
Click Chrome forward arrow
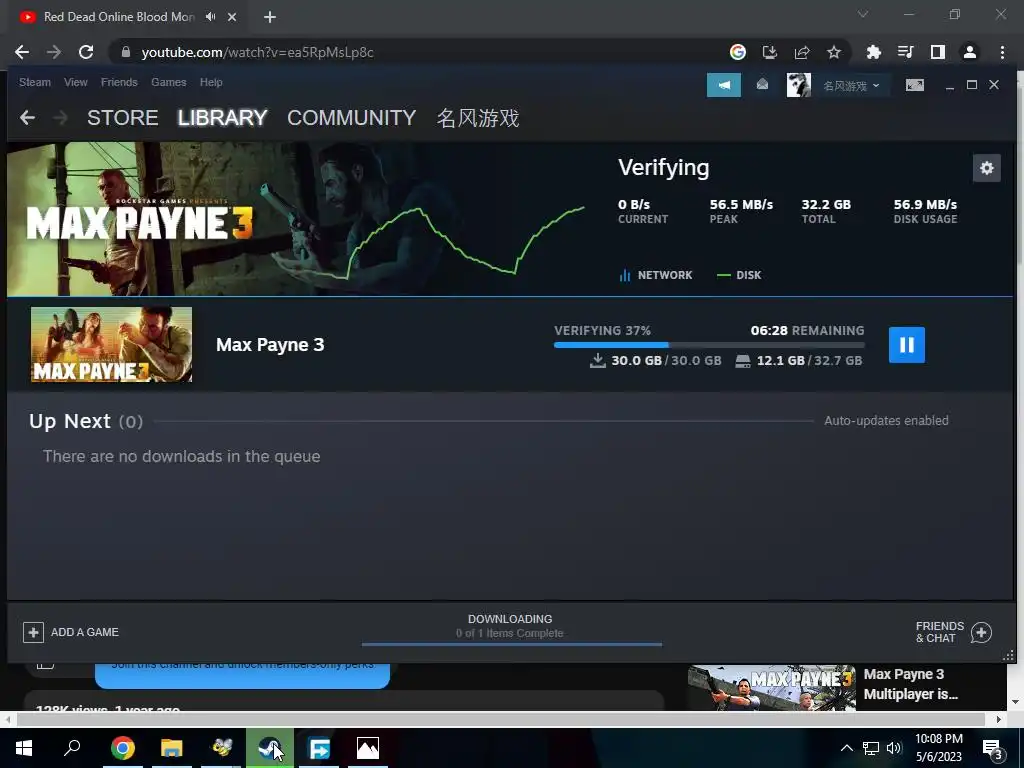(54, 52)
